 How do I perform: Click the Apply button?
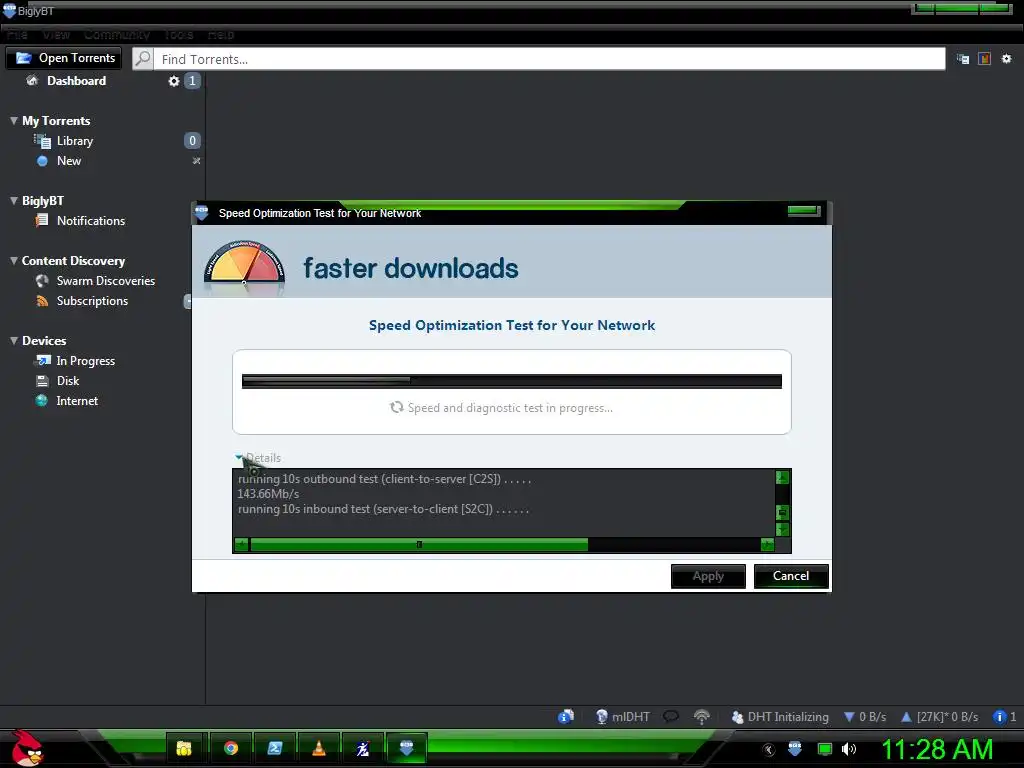coord(708,576)
